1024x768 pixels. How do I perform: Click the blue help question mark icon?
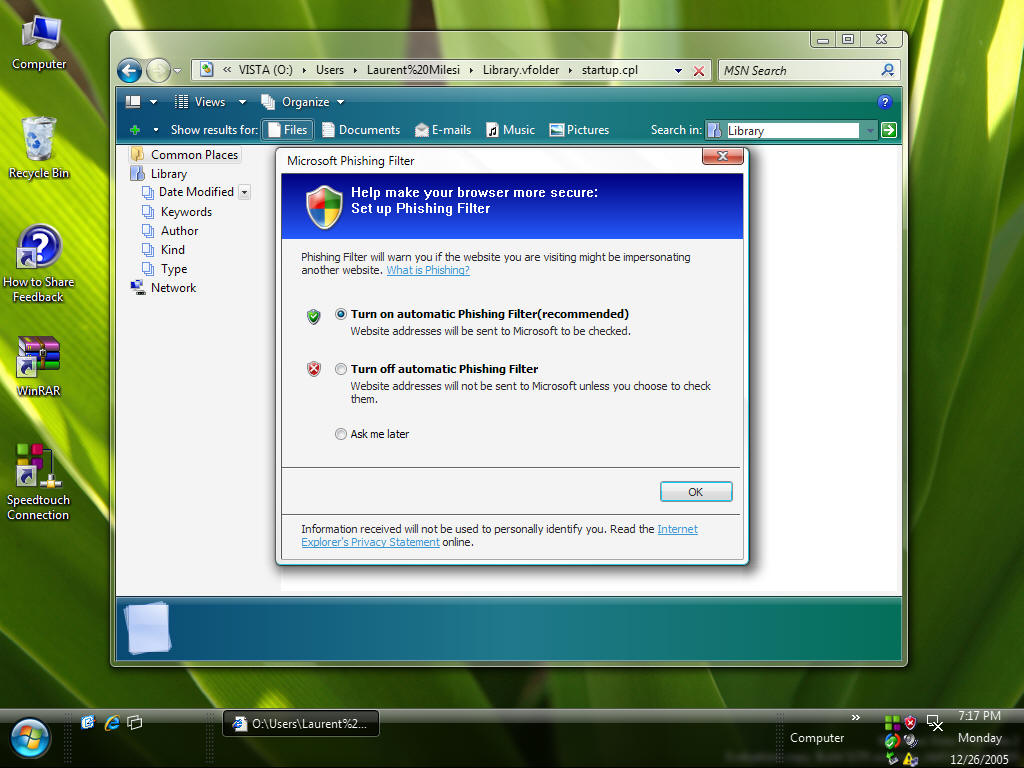pos(884,102)
